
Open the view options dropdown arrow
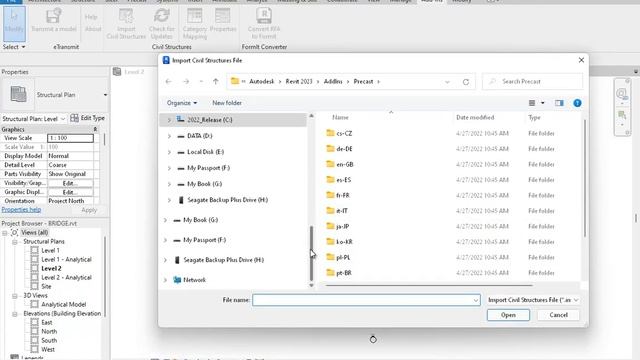pos(542,103)
